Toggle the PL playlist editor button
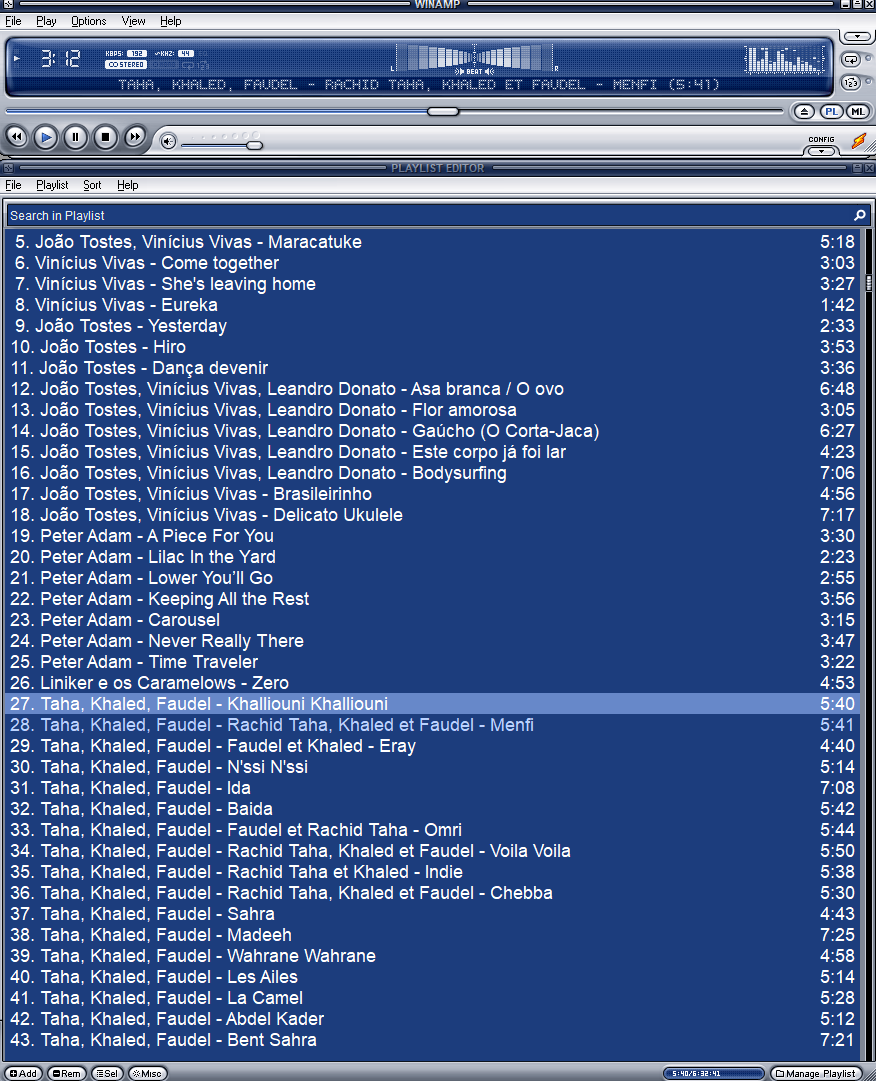 (x=832, y=112)
